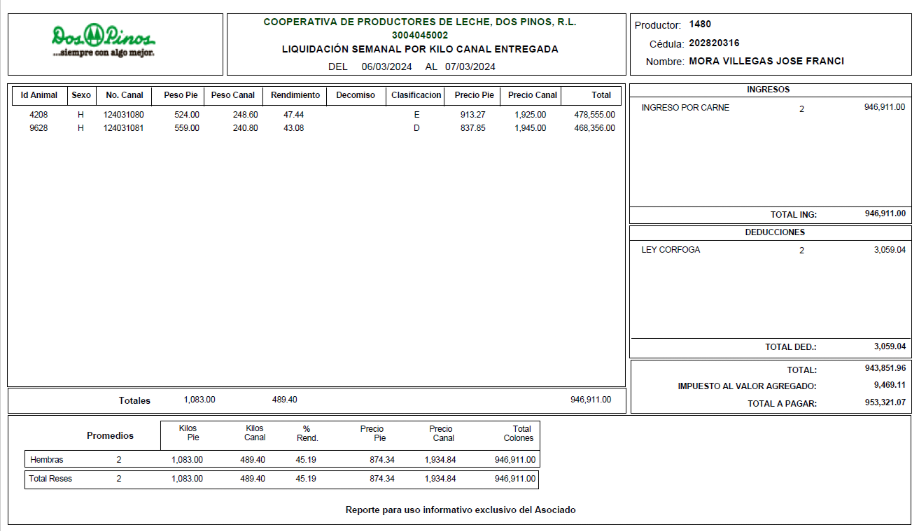Click the DEDUCCIONES section header
Viewport: 918px width, 531px height.
pyautogui.click(x=768, y=232)
